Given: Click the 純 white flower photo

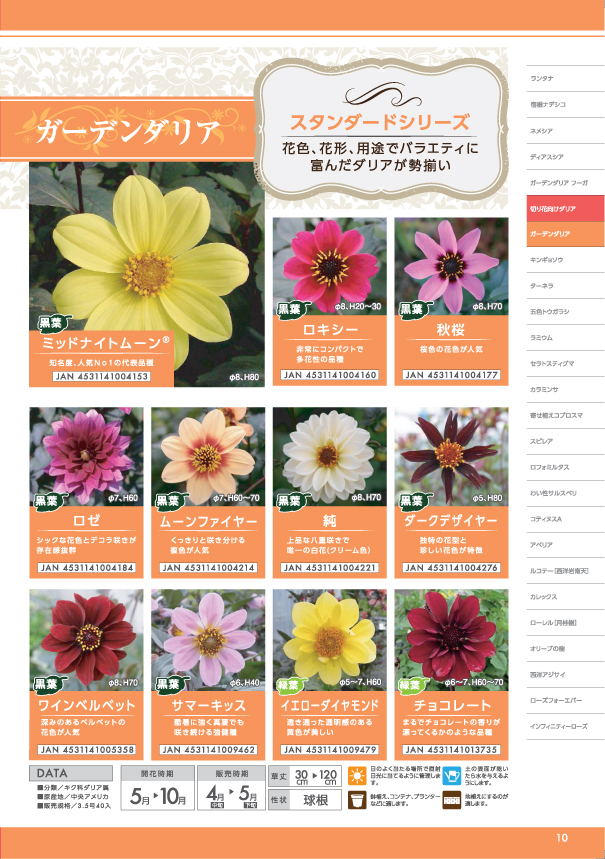Looking at the screenshot, I should point(330,456).
